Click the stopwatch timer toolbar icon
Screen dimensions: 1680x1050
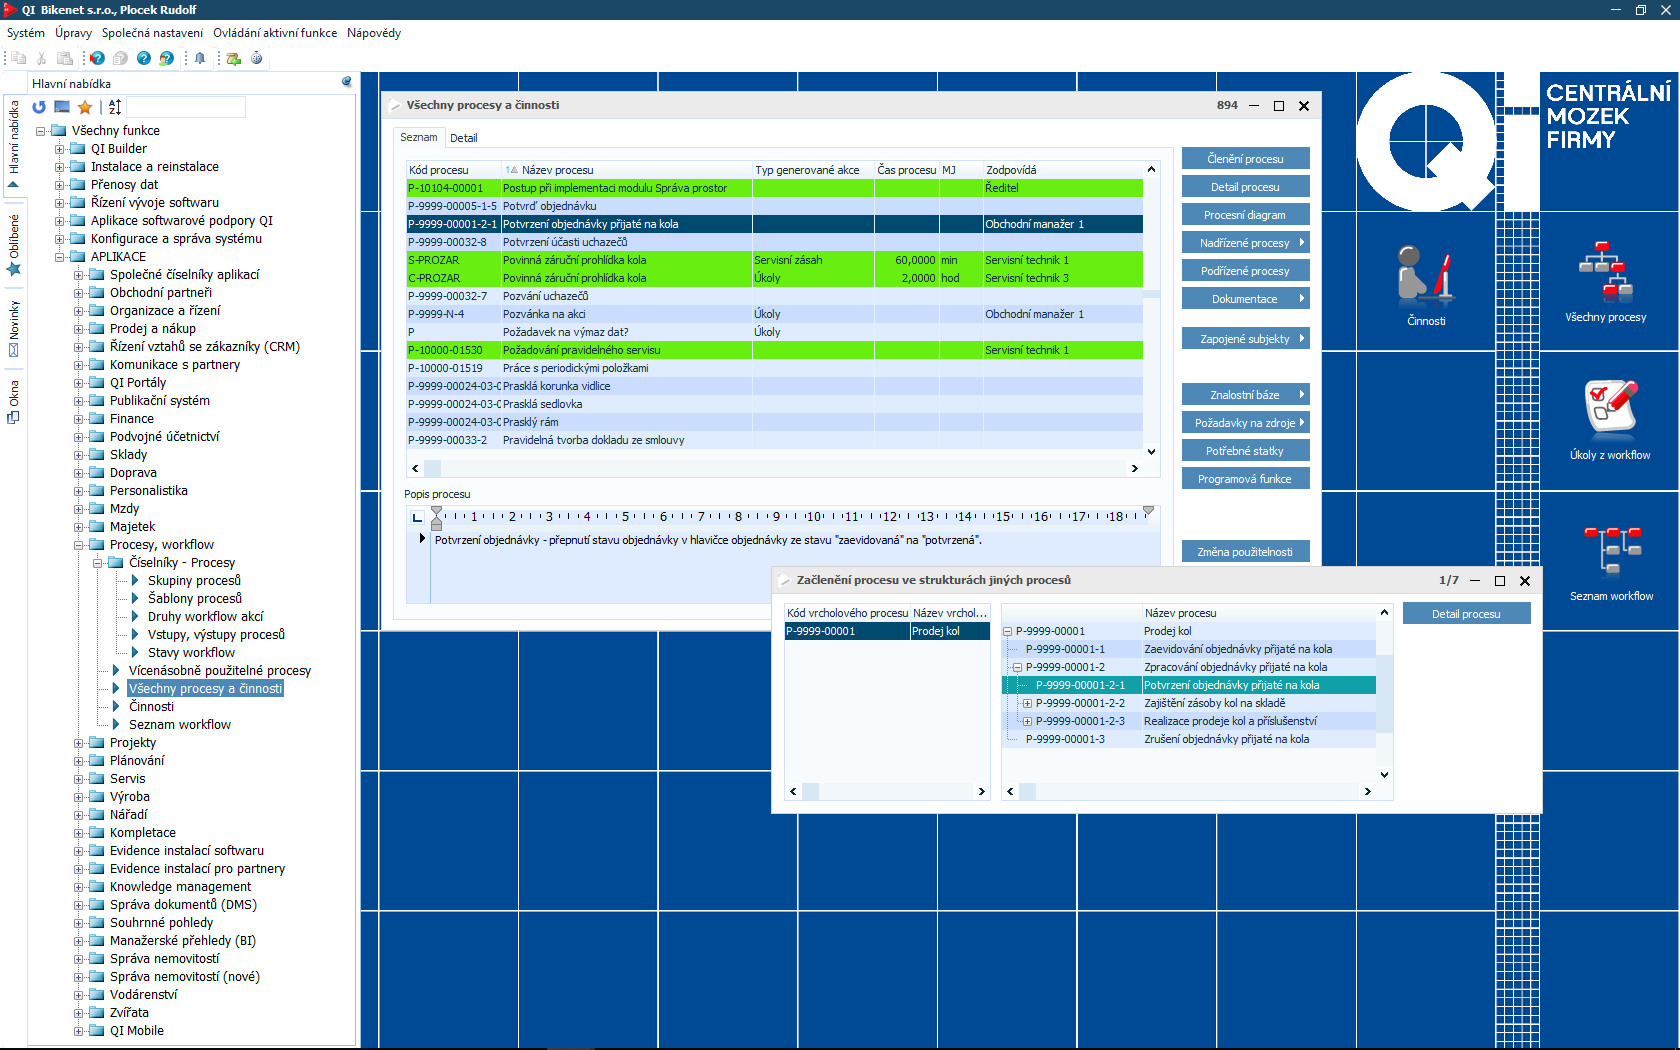(257, 58)
